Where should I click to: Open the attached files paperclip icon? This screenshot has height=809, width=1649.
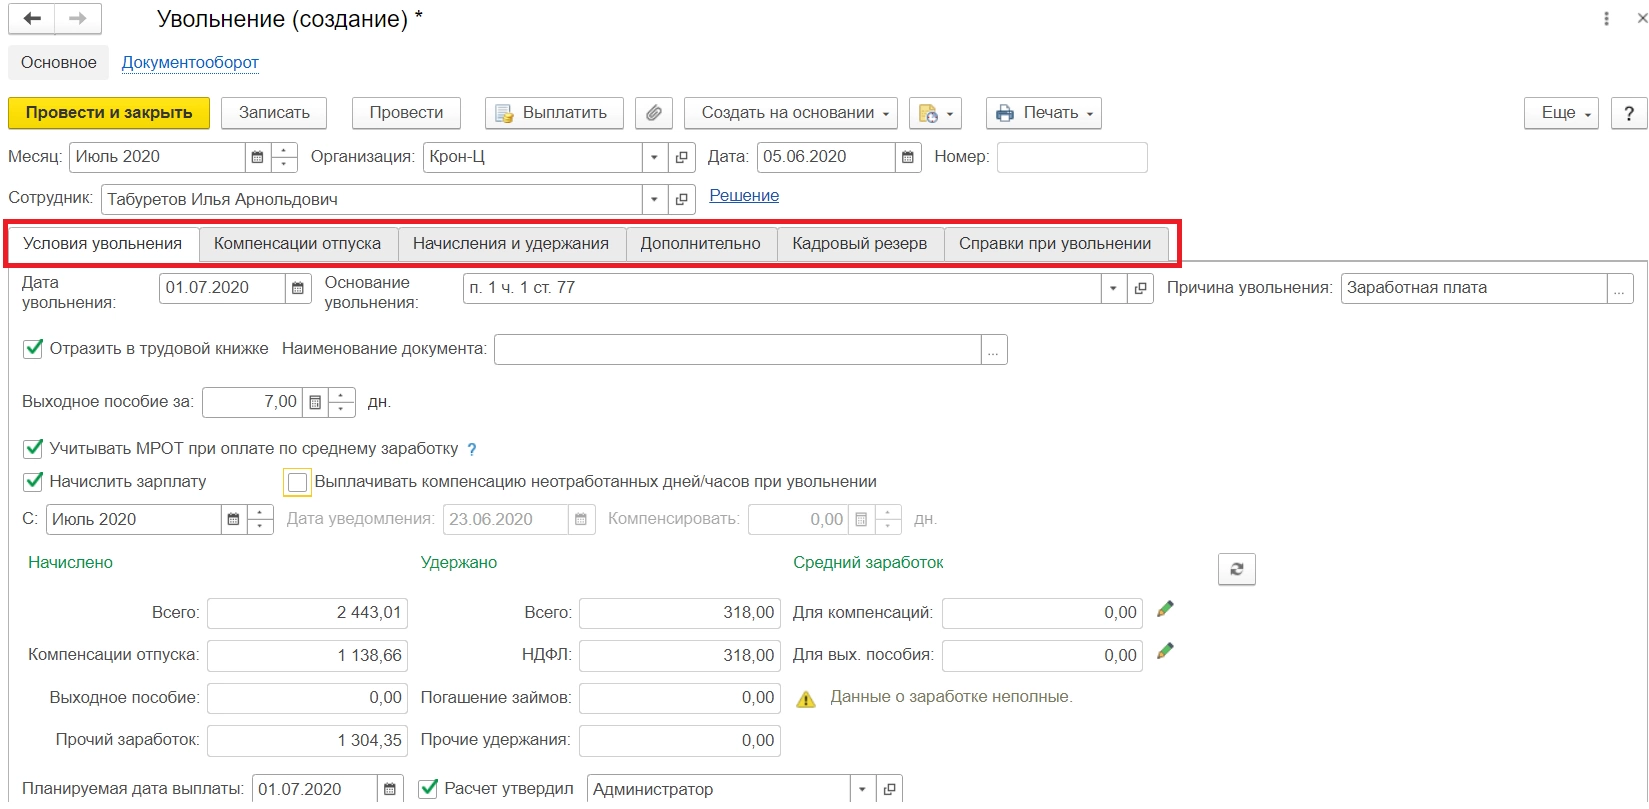point(654,113)
